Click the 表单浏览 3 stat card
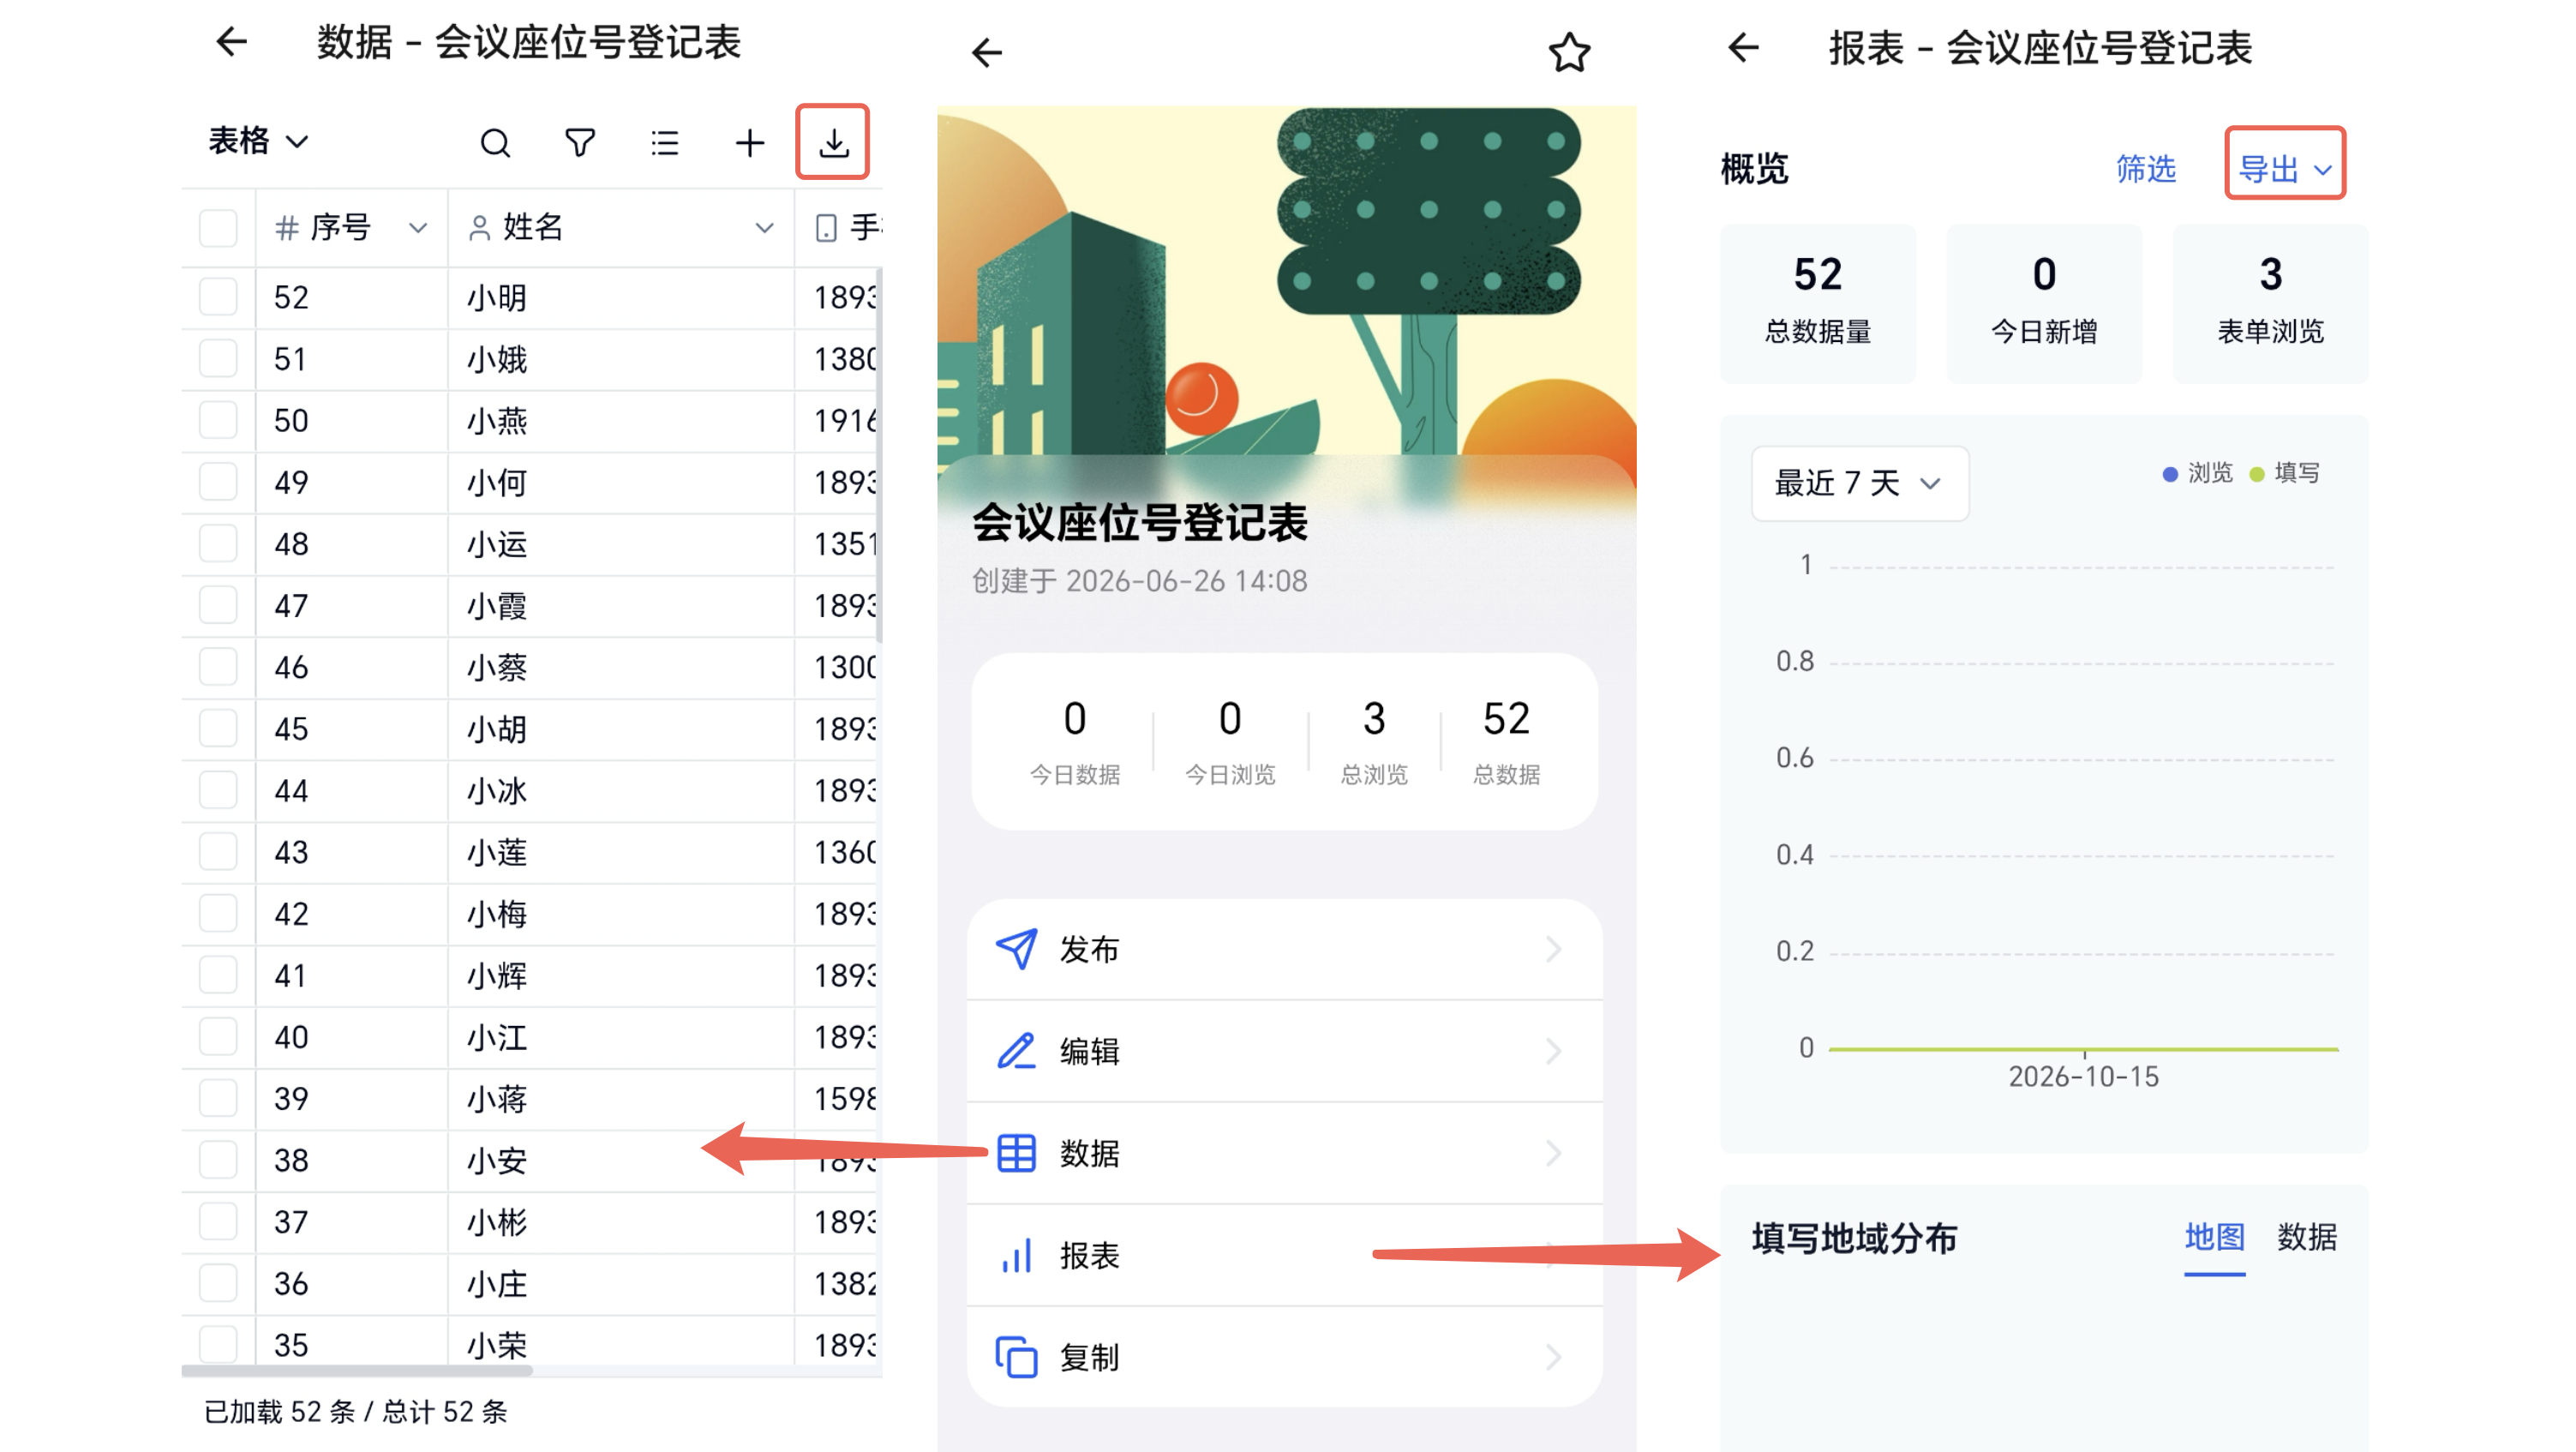This screenshot has height=1452, width=2576. click(2269, 303)
